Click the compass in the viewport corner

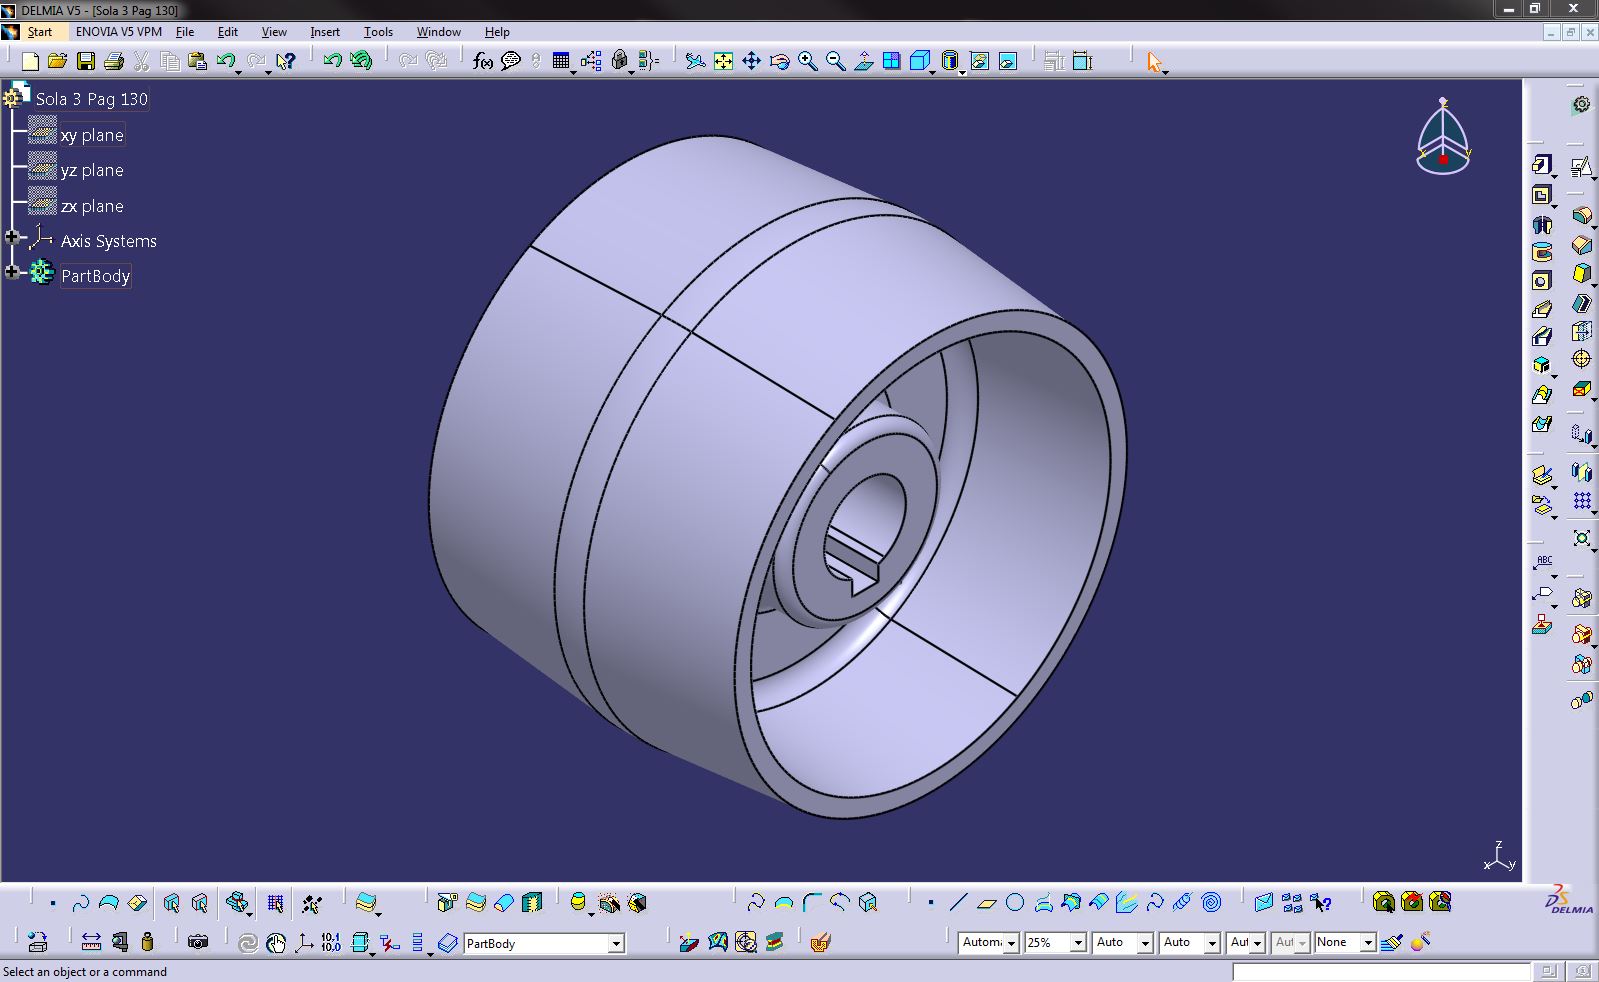pos(1443,138)
